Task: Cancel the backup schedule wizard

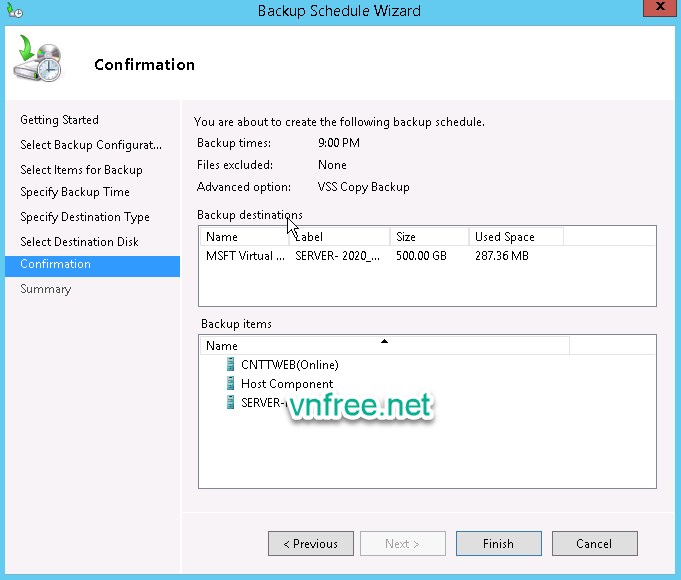Action: pyautogui.click(x=593, y=544)
